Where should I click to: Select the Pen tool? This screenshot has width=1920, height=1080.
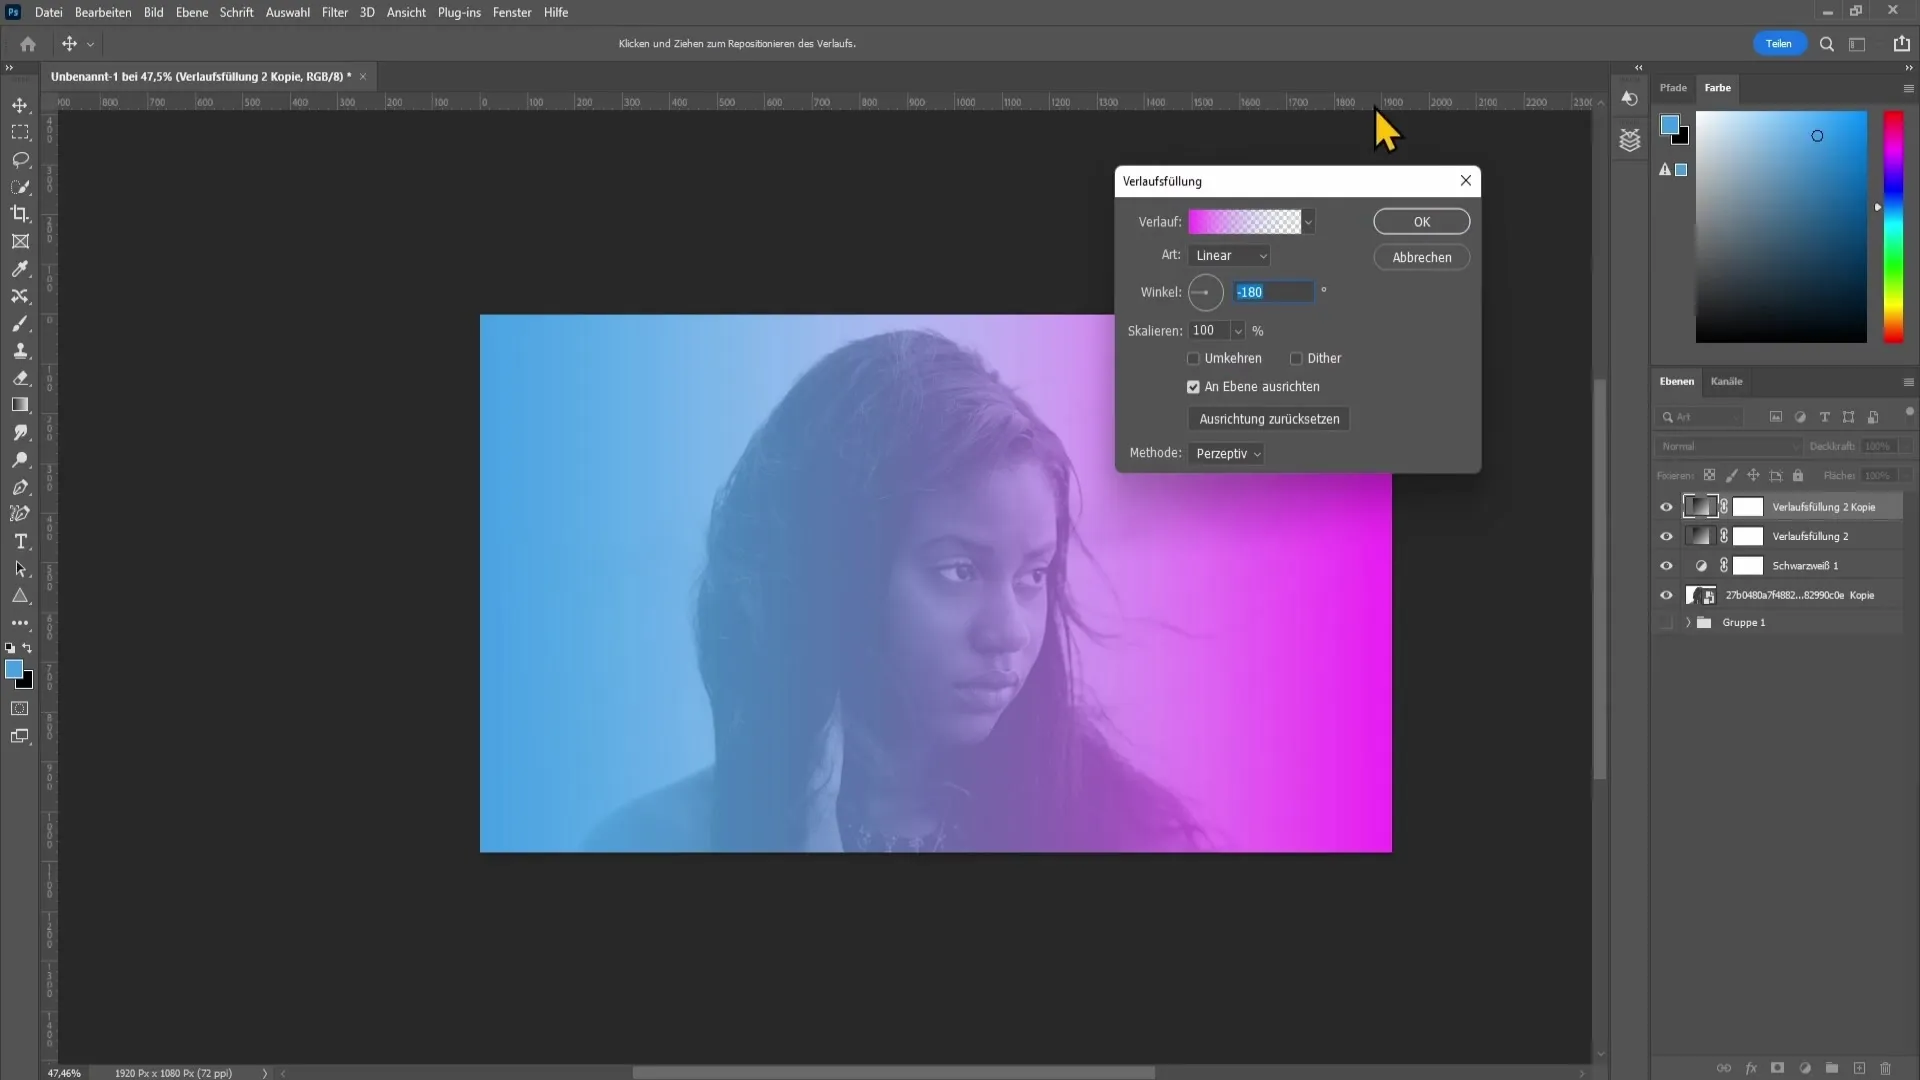point(20,487)
